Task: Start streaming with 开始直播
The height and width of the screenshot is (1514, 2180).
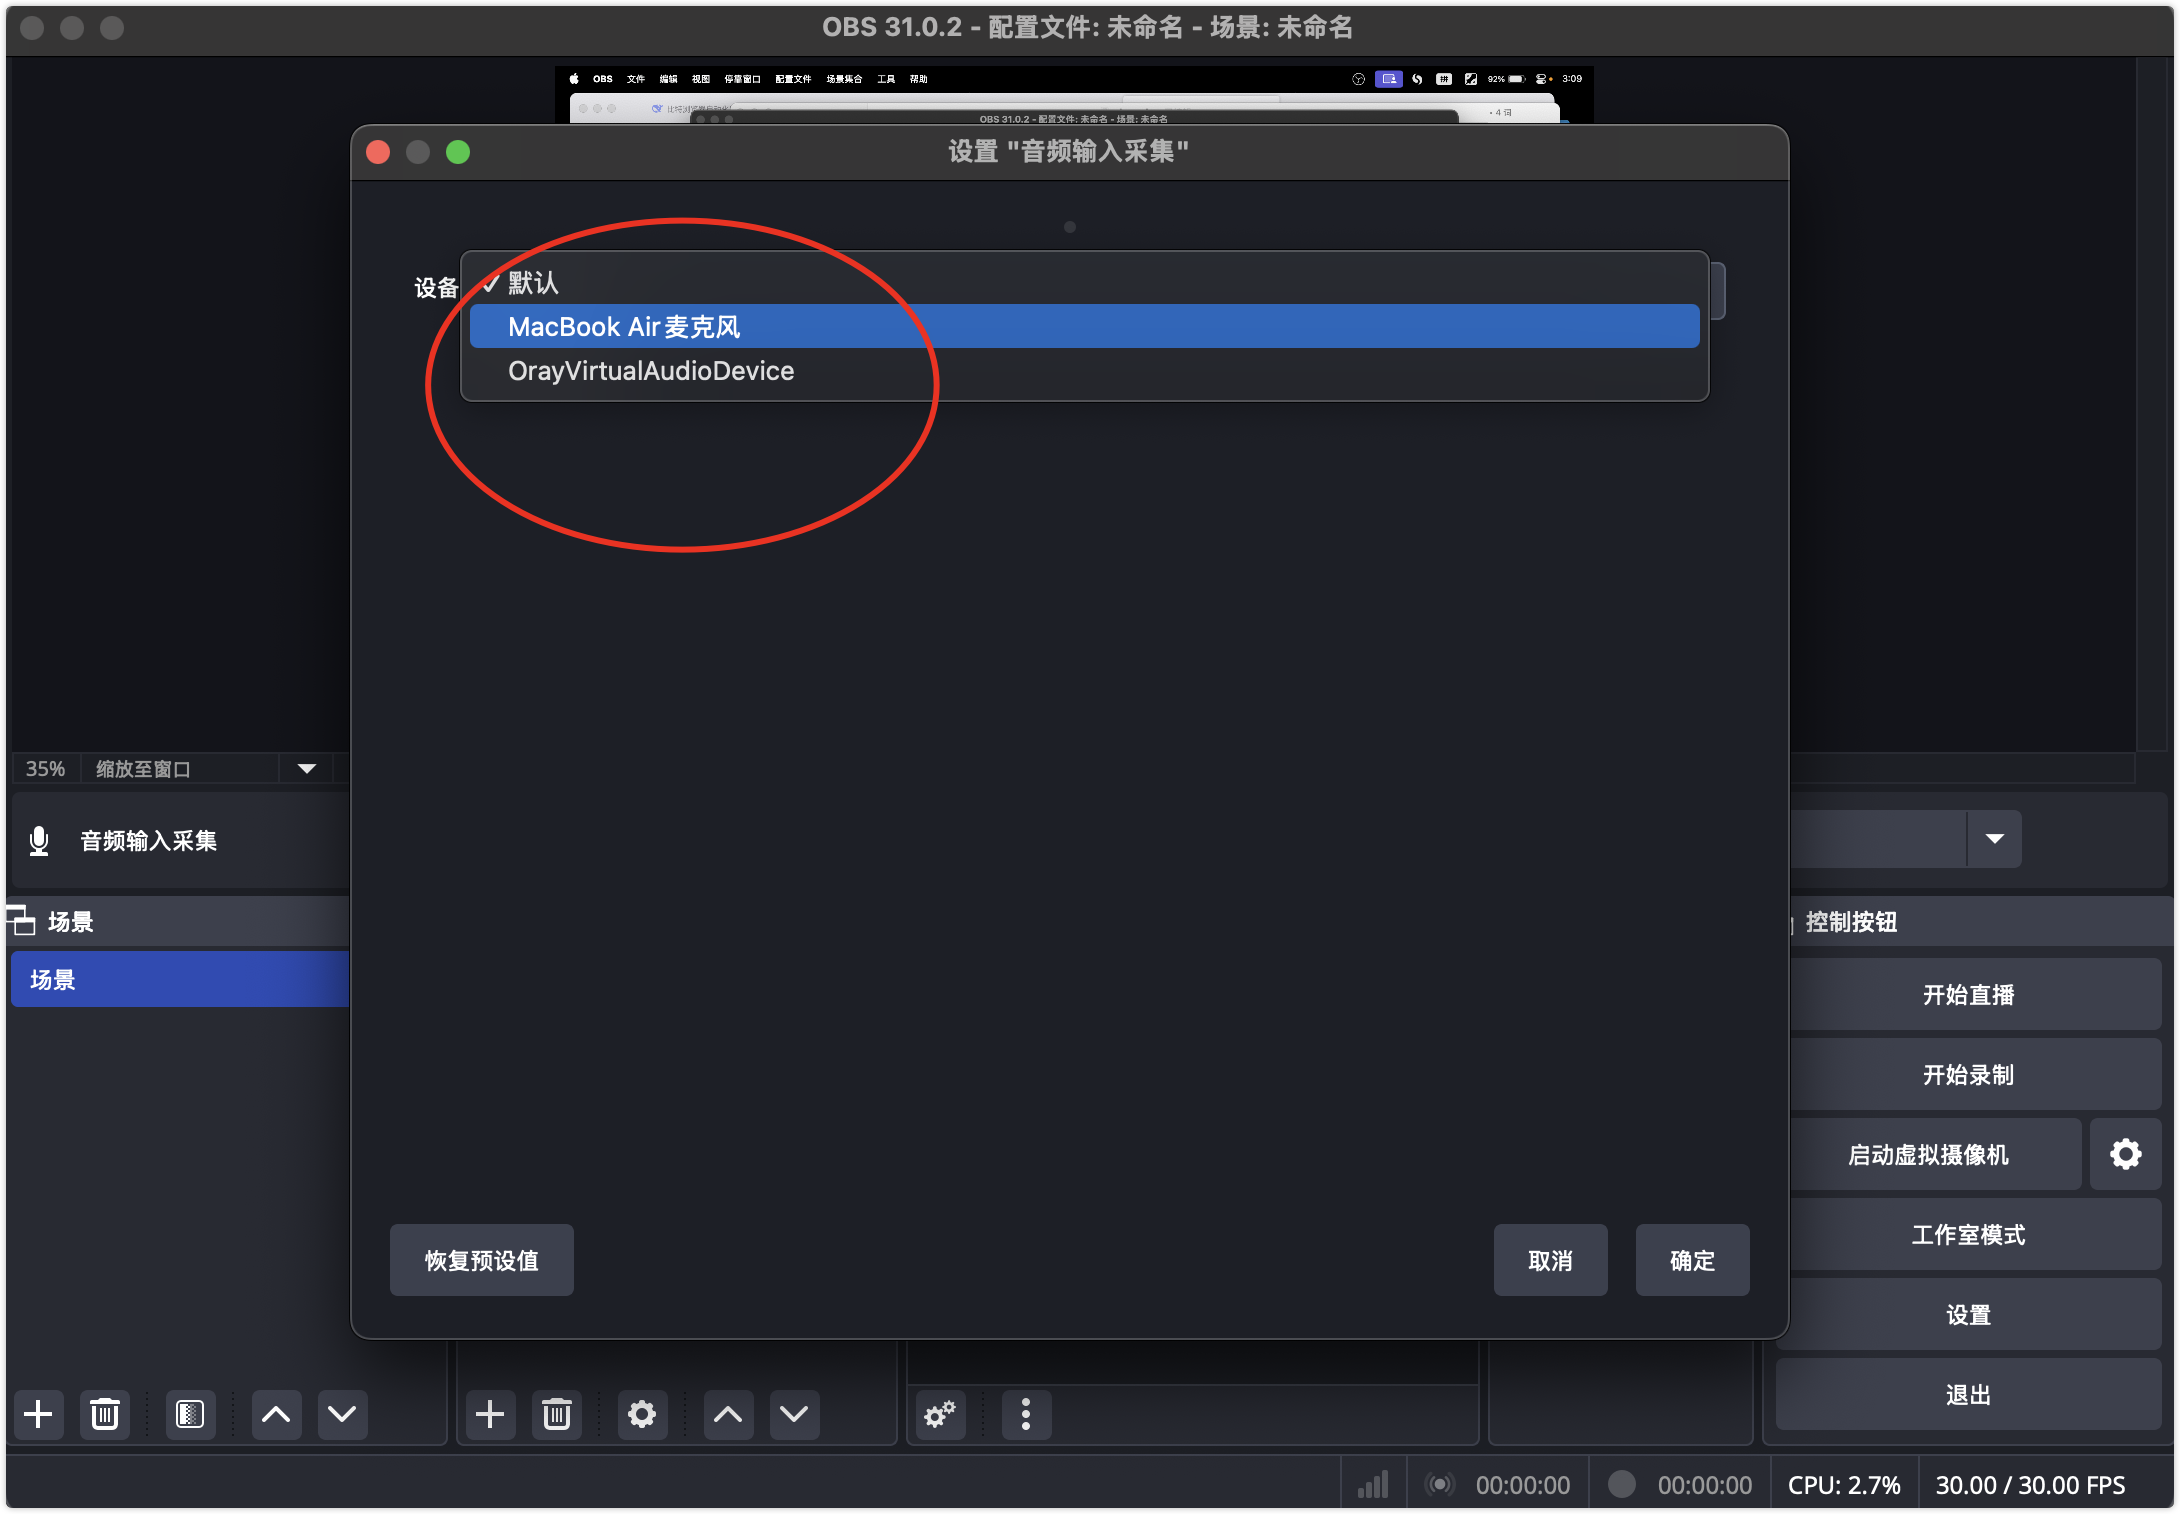Action: tap(1968, 995)
